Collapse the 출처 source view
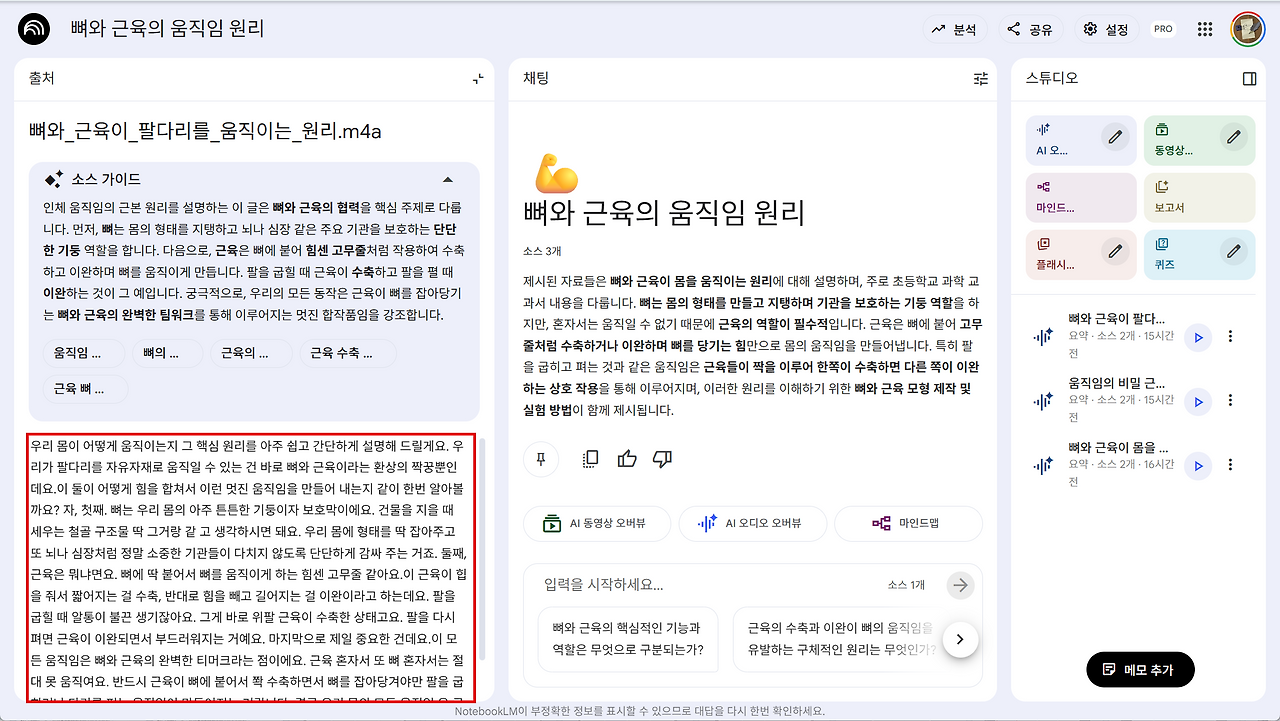 coord(478,78)
